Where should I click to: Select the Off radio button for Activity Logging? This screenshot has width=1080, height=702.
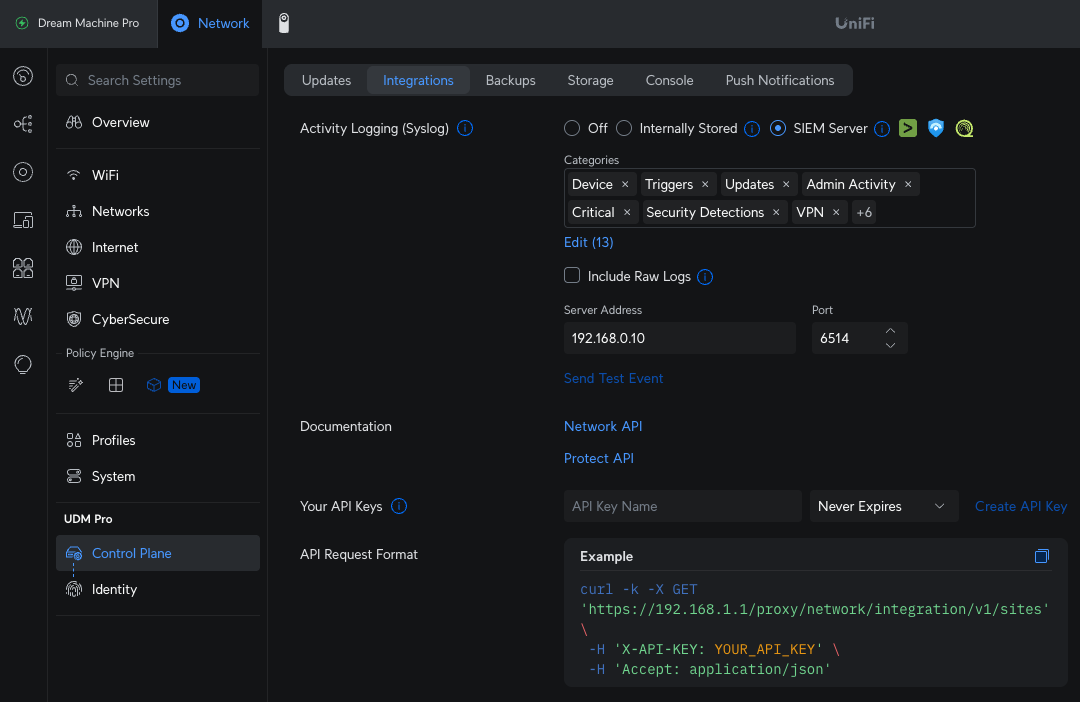click(x=571, y=128)
